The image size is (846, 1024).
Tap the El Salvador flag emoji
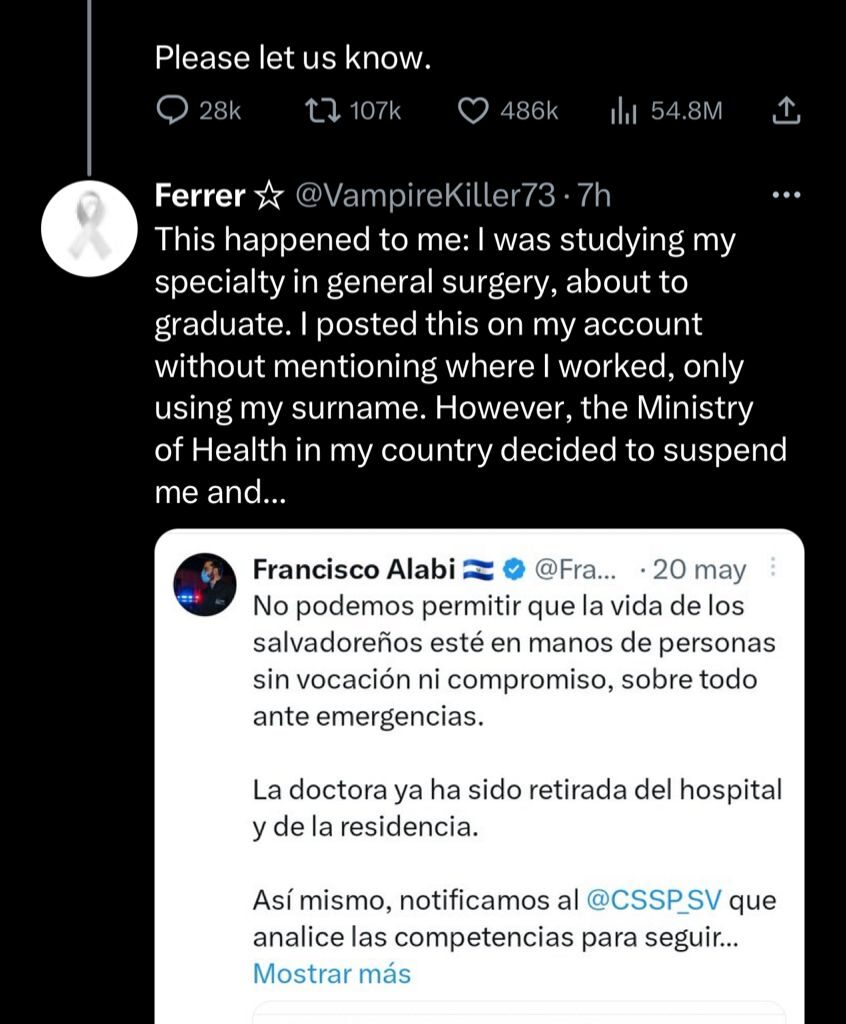tap(479, 570)
